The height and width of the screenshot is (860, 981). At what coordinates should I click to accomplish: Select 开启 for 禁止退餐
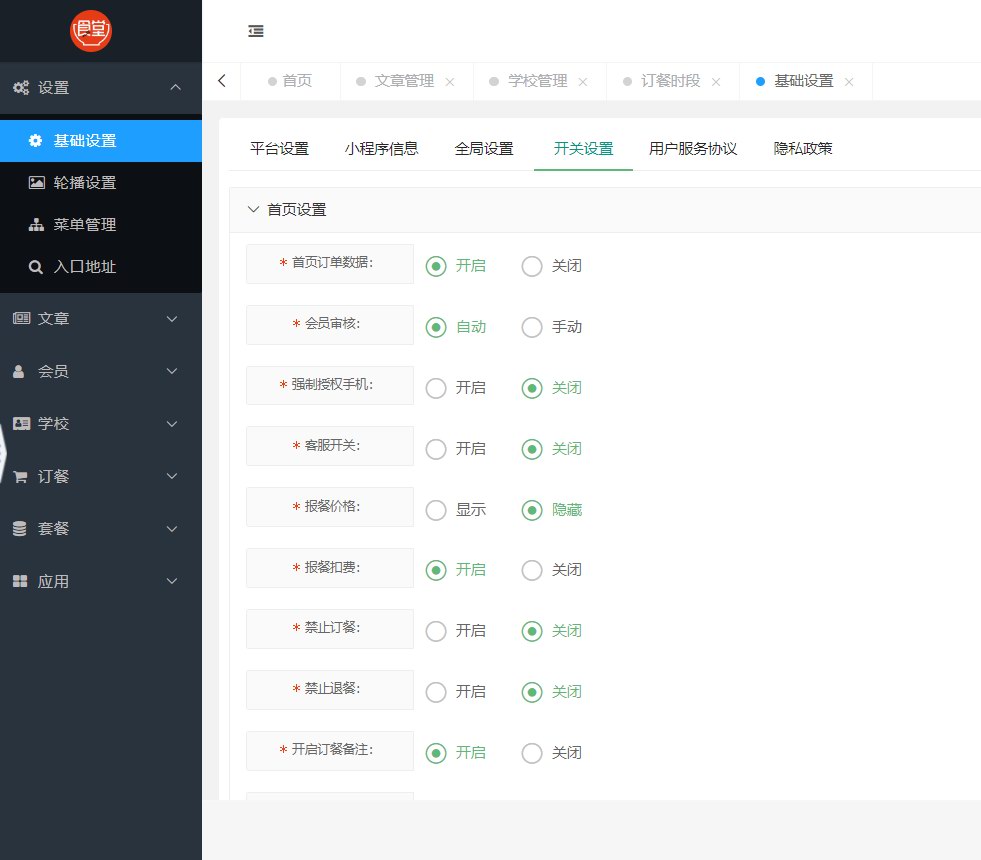(436, 692)
